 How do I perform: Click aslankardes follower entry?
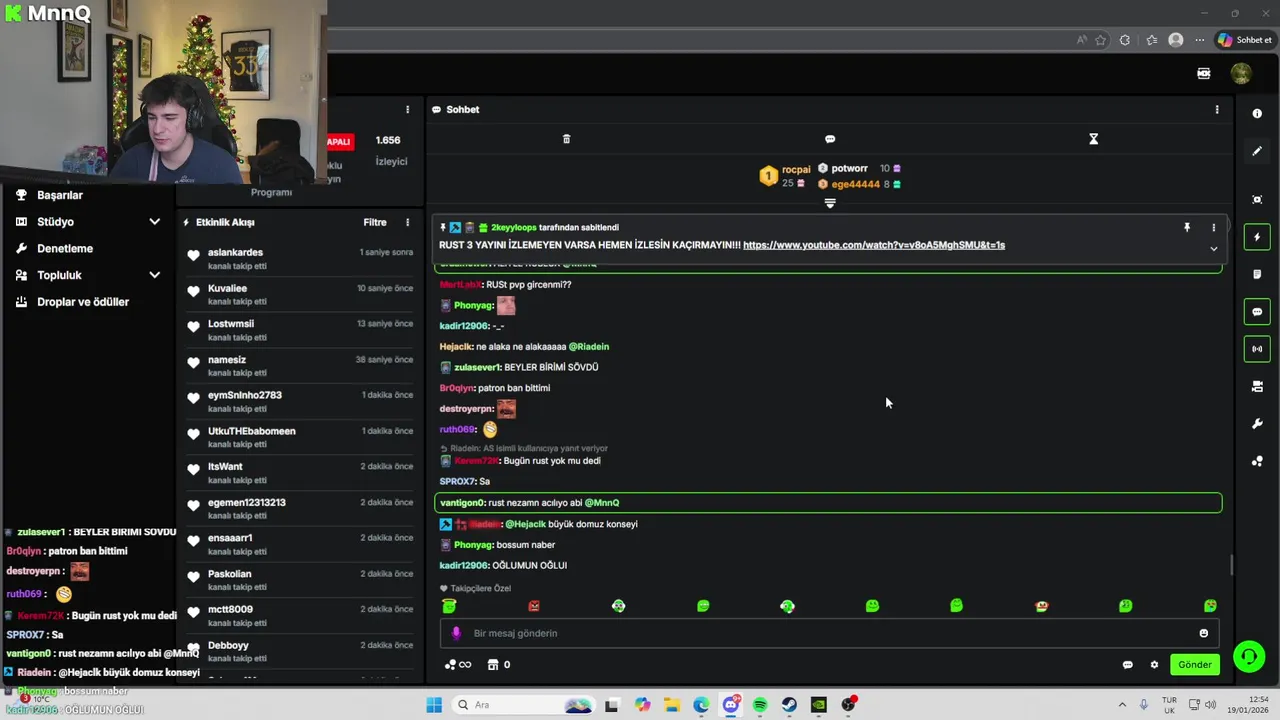299,258
